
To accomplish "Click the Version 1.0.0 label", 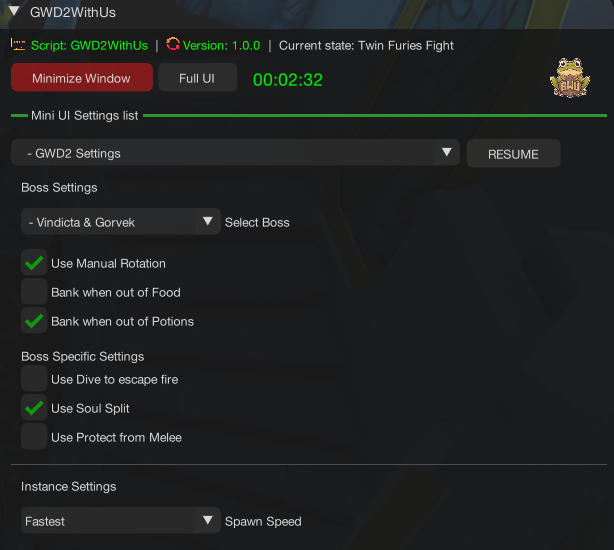I will tap(221, 45).
